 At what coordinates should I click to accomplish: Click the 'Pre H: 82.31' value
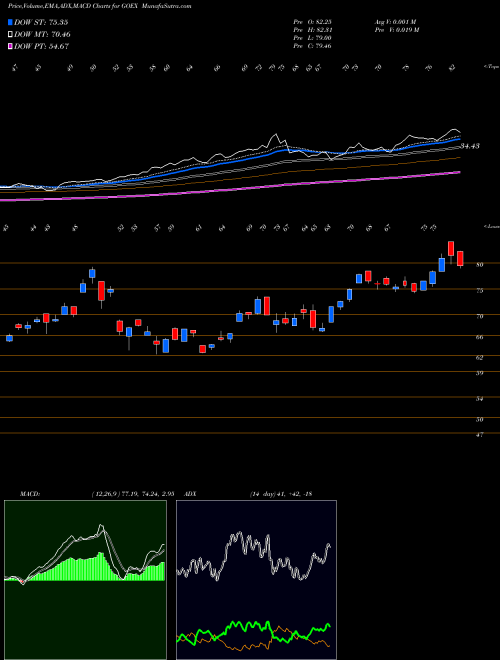tap(312, 30)
